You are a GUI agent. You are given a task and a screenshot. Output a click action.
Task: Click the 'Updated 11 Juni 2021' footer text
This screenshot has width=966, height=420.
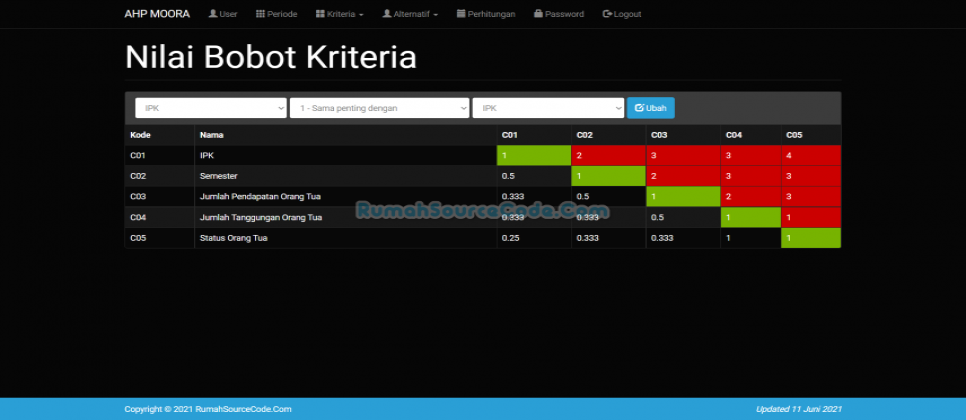(798, 409)
